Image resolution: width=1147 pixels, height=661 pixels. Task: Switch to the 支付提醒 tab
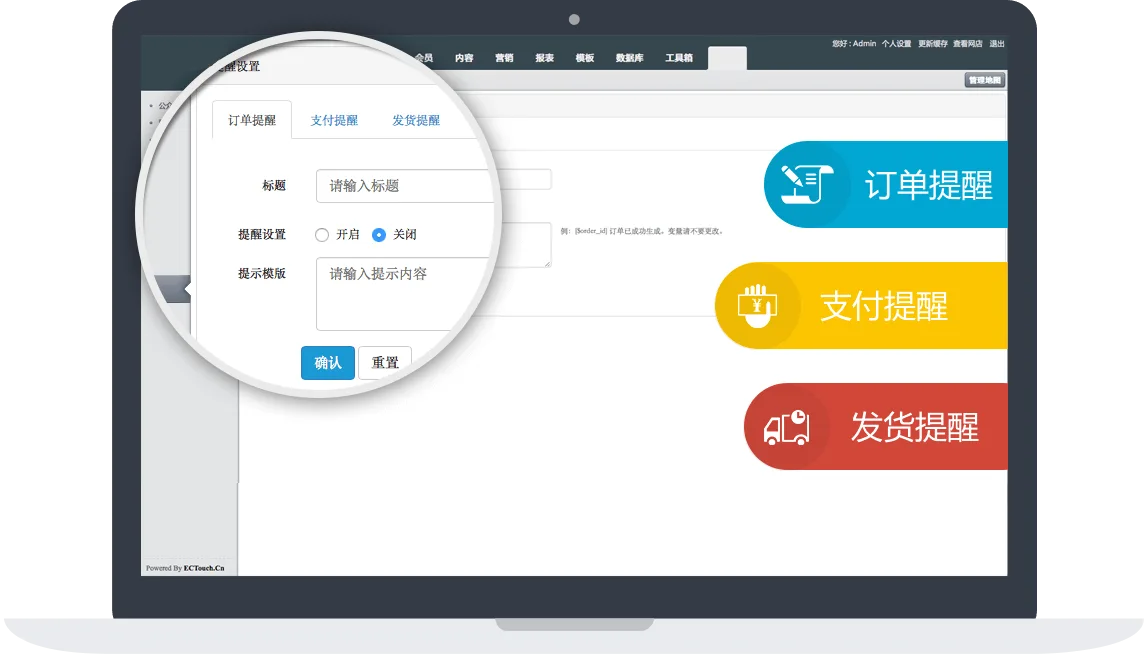334,120
